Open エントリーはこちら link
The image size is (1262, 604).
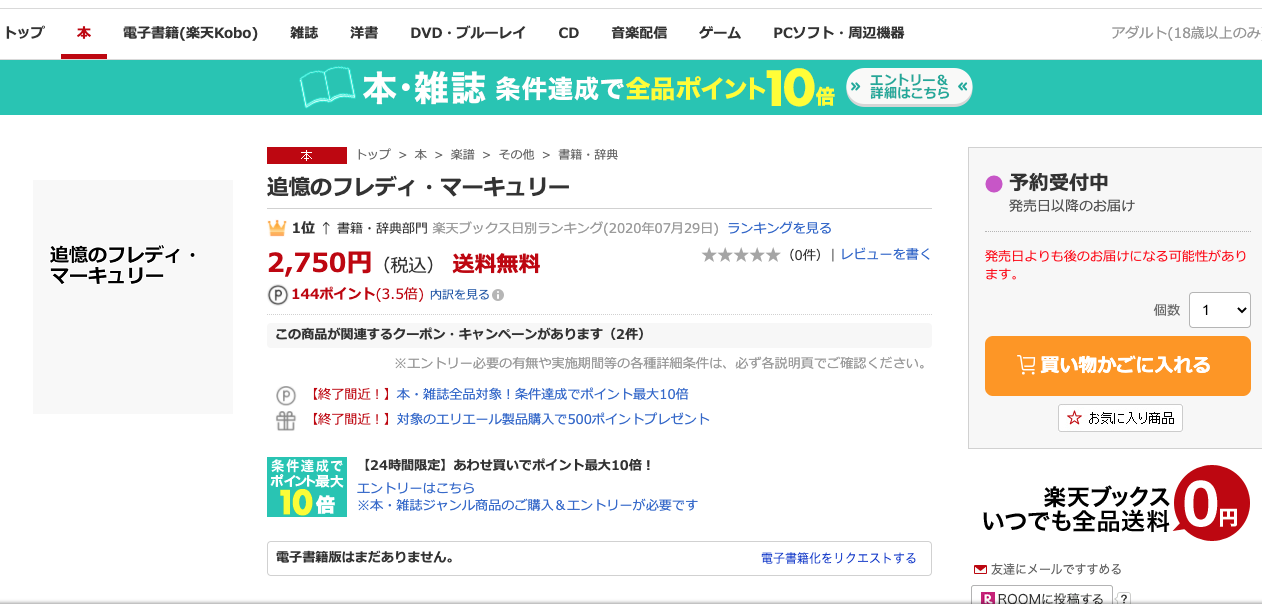416,488
